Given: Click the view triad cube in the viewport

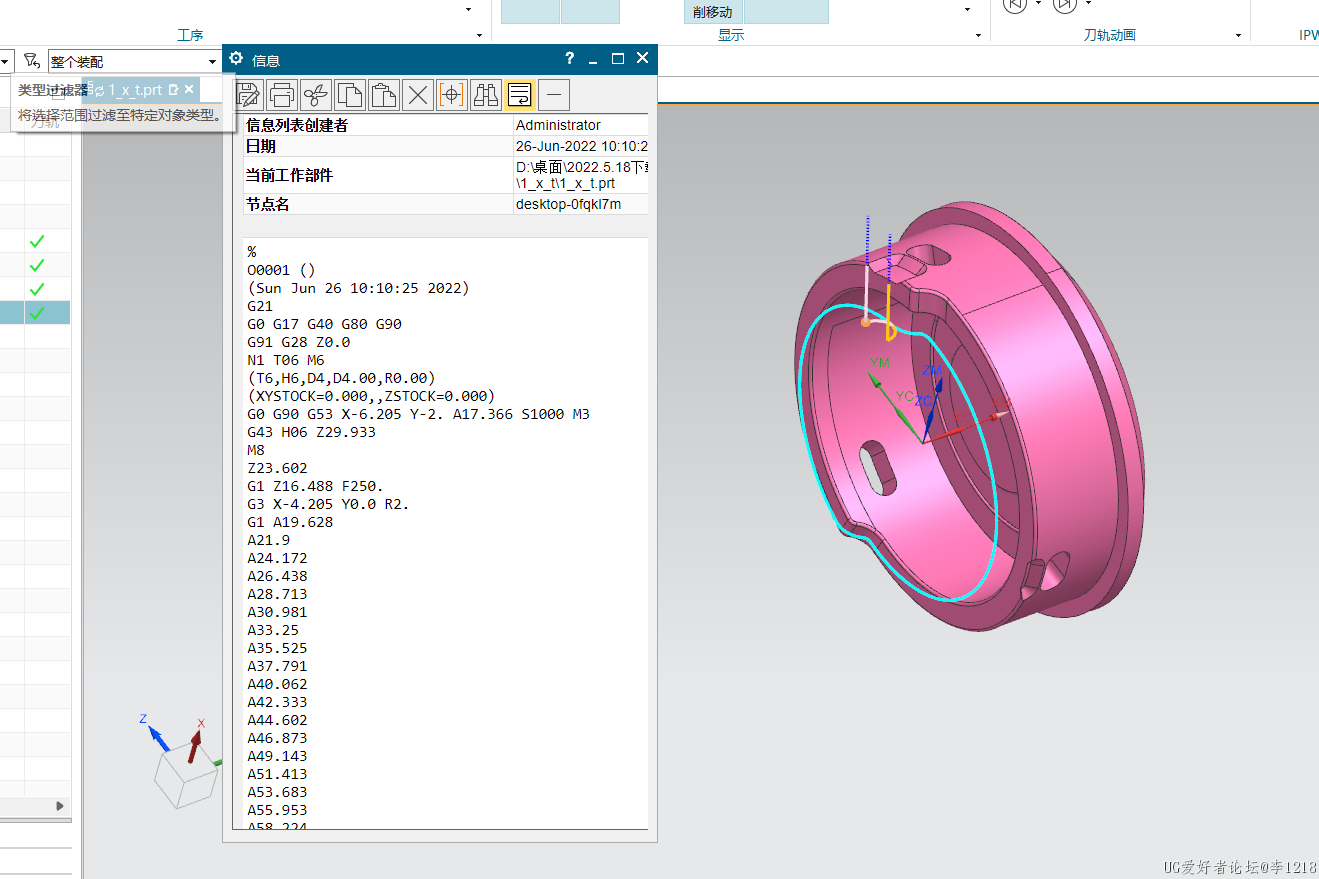Looking at the screenshot, I should pos(186,777).
